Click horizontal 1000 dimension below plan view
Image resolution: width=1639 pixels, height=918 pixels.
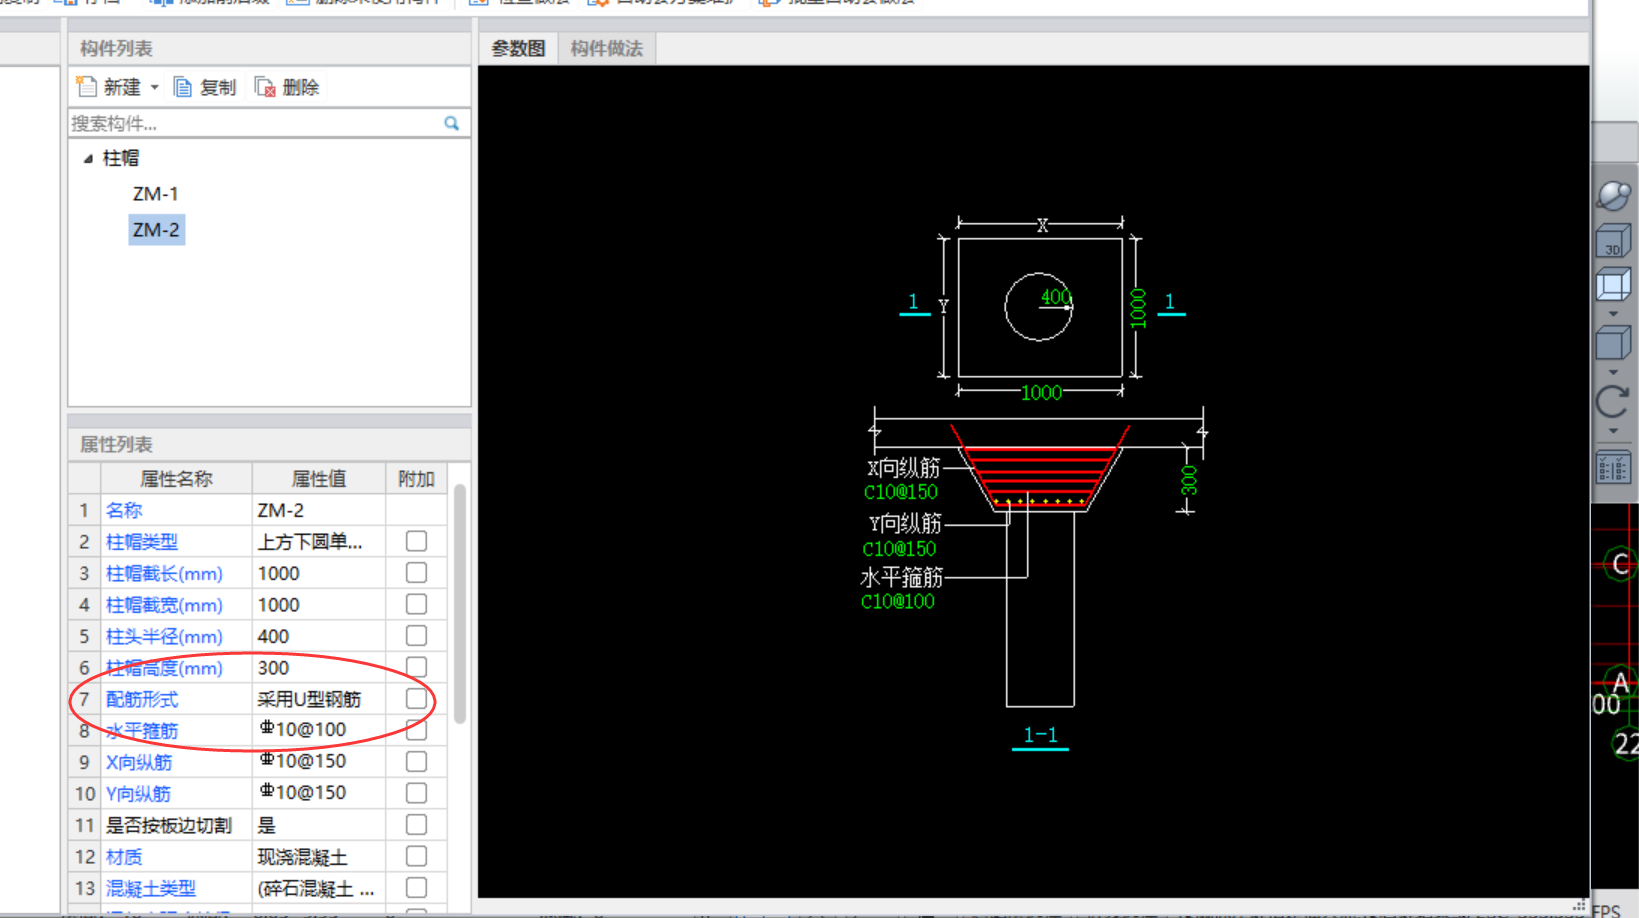coord(1041,393)
